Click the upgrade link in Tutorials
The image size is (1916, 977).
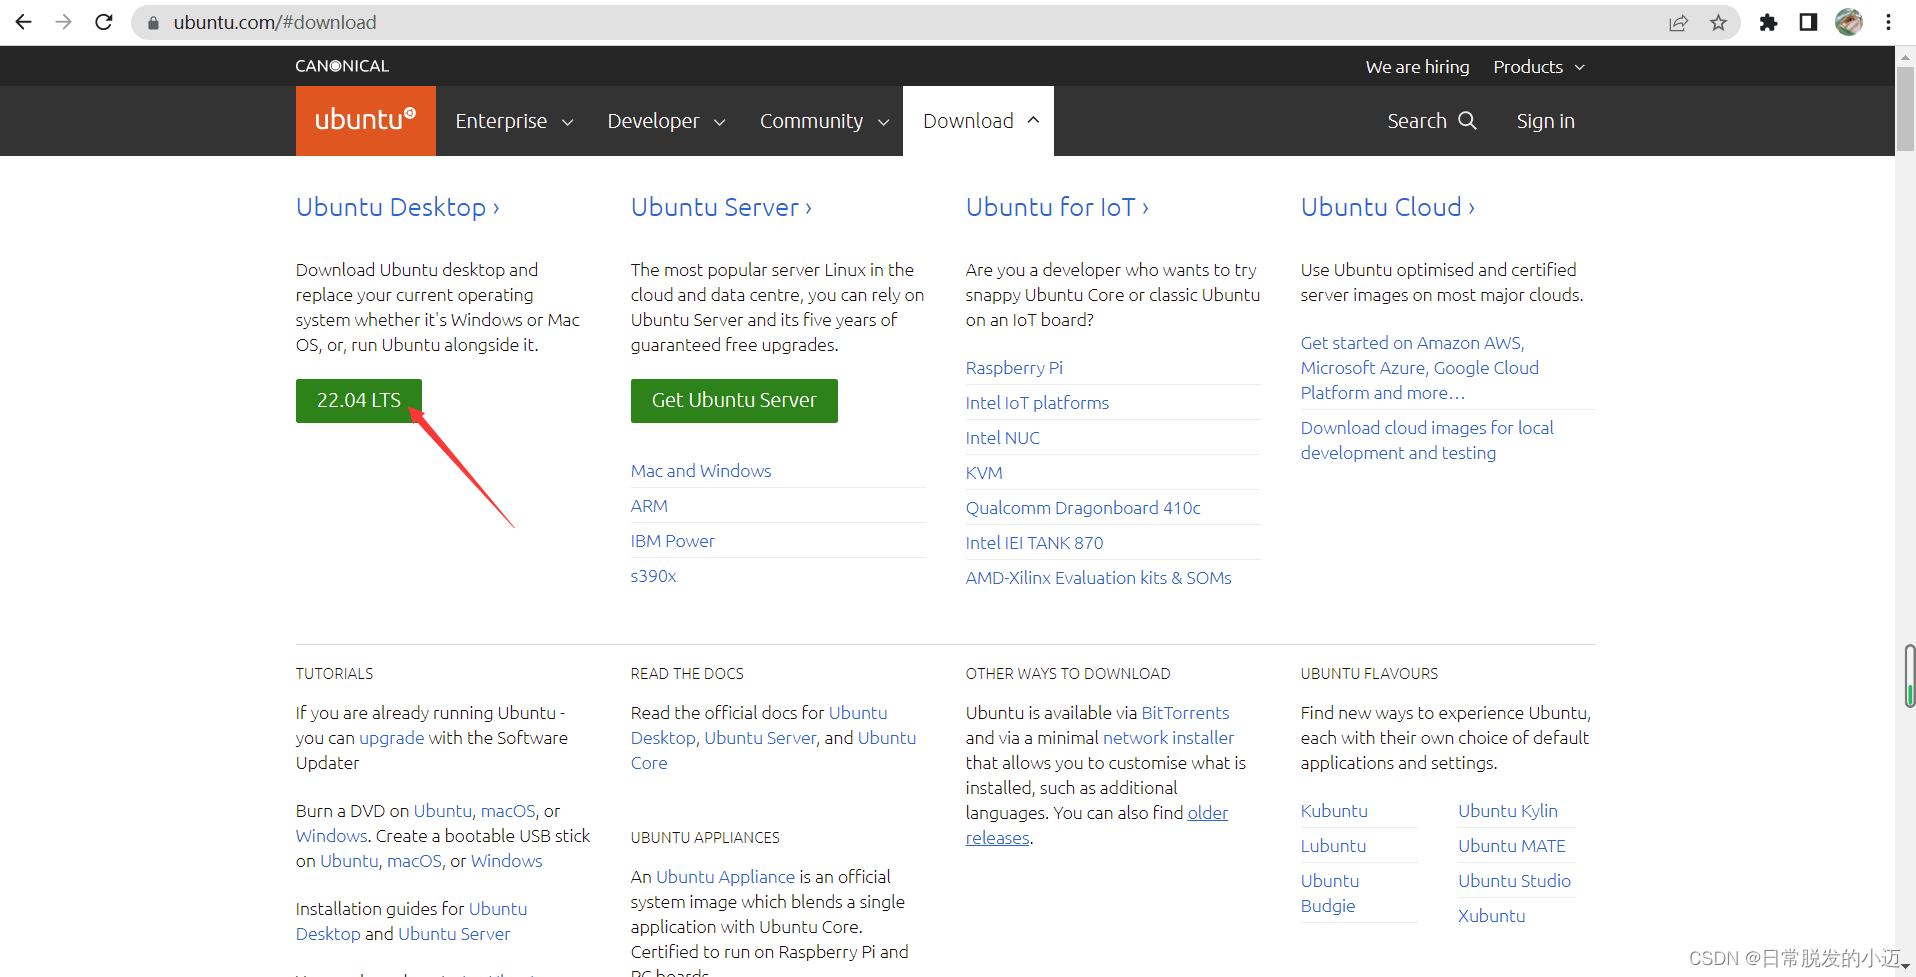(392, 738)
